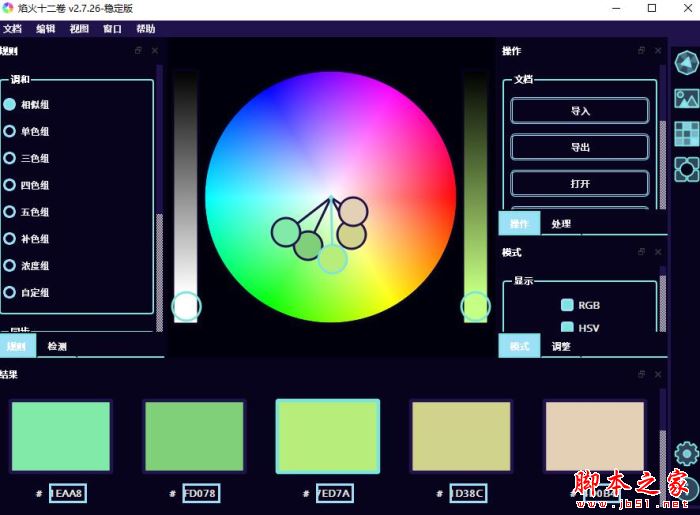
Task: Select the 三色组 radio option
Action: pos(26,158)
